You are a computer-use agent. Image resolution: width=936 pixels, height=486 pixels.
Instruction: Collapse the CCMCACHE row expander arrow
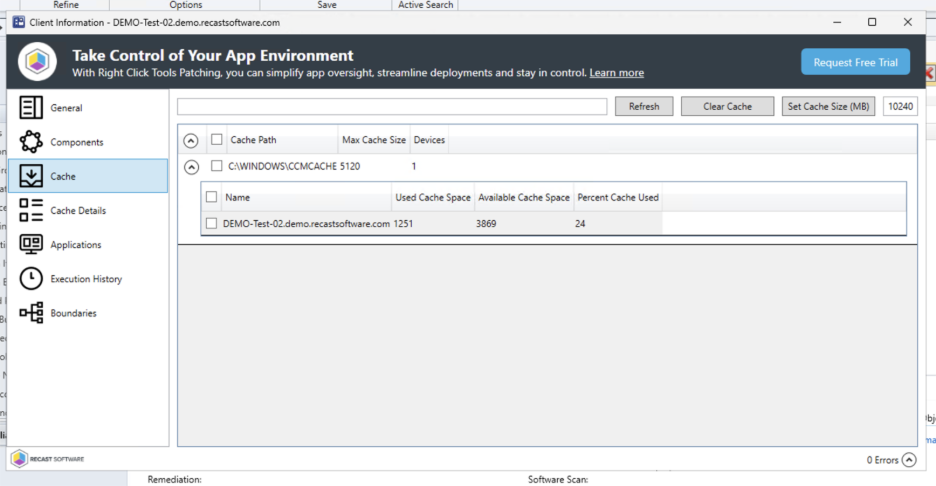point(192,167)
